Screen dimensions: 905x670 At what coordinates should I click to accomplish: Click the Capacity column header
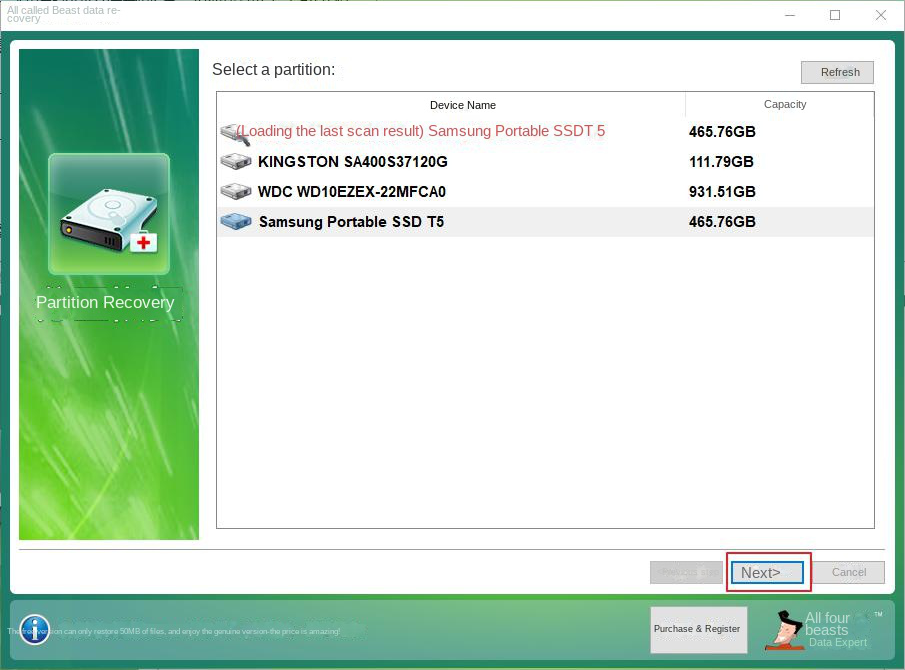(x=784, y=105)
